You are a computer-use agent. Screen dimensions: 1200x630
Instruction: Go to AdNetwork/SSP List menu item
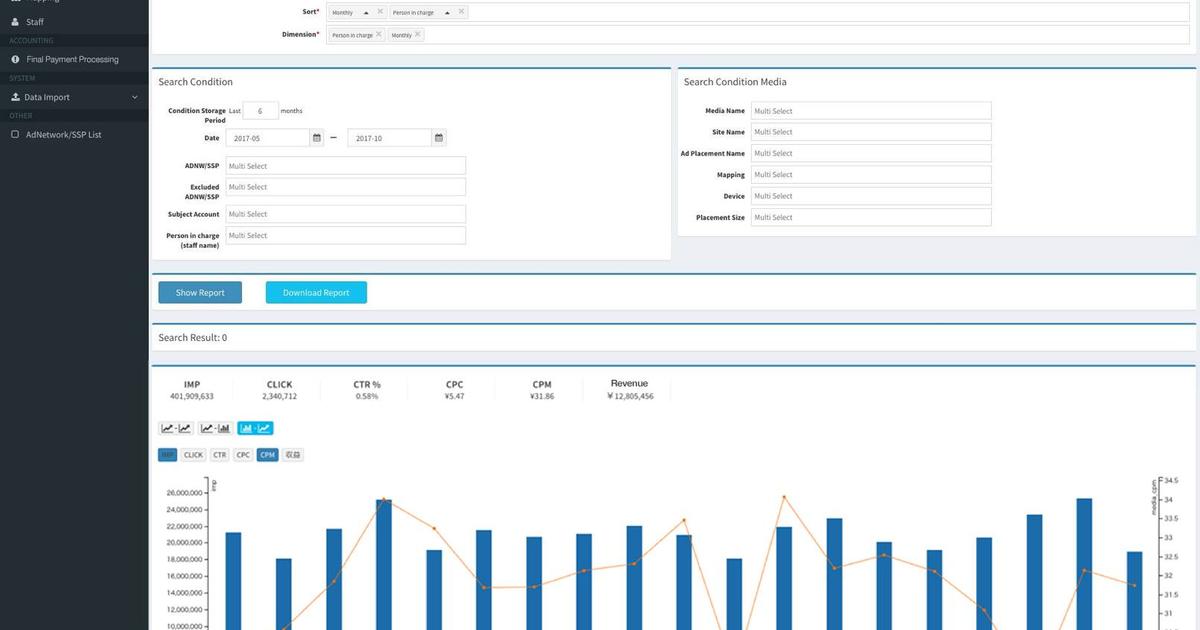63,134
